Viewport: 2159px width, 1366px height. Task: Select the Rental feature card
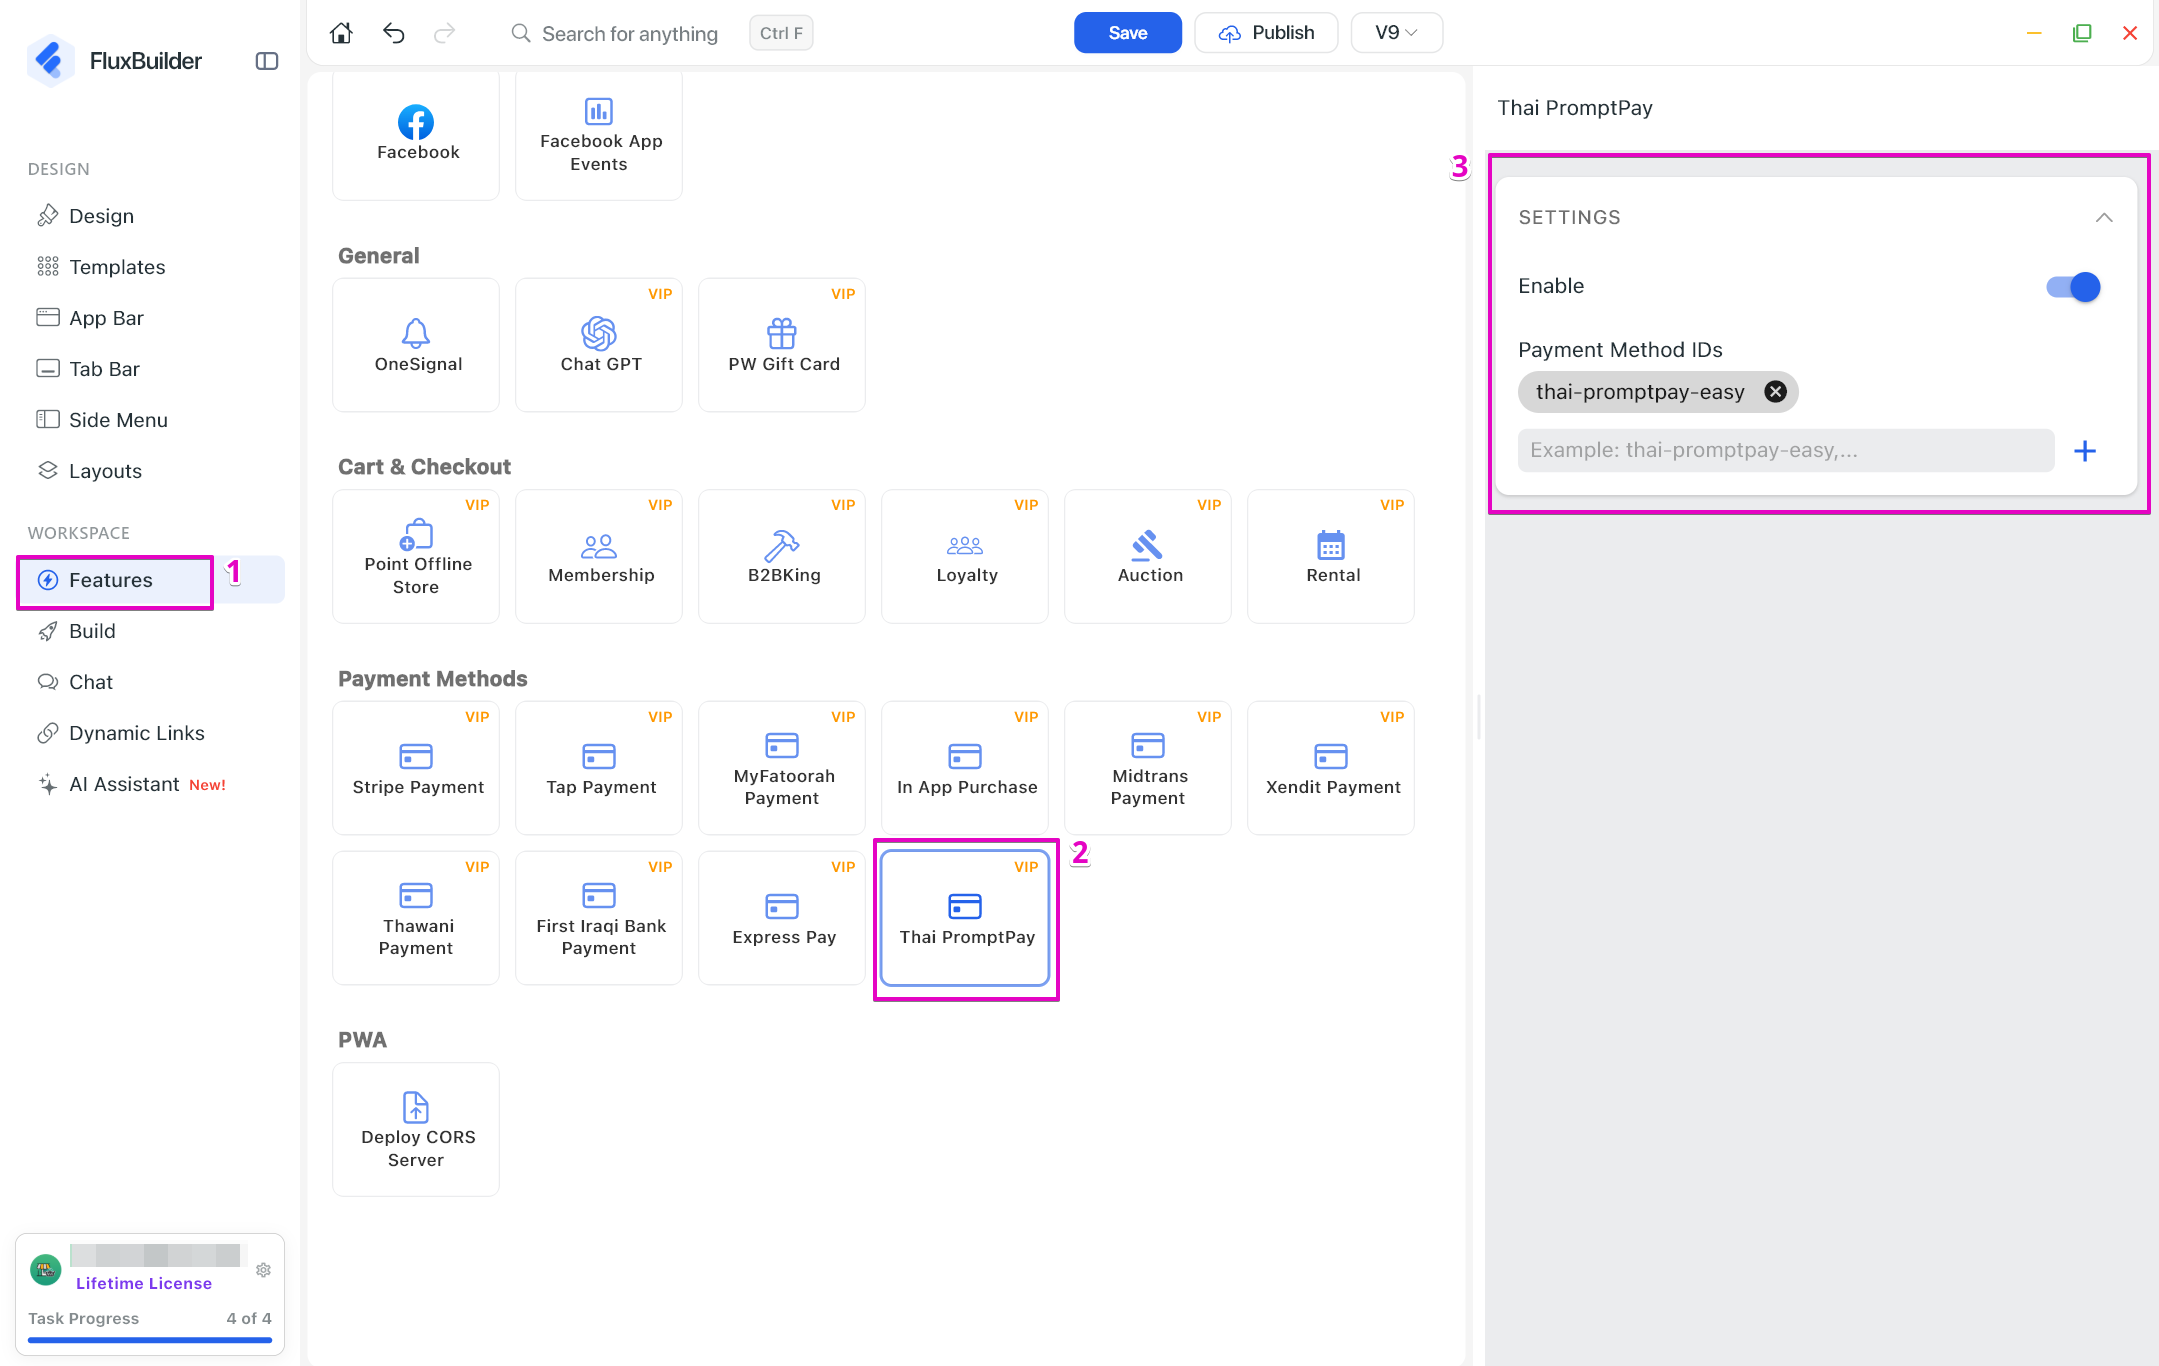coord(1331,556)
